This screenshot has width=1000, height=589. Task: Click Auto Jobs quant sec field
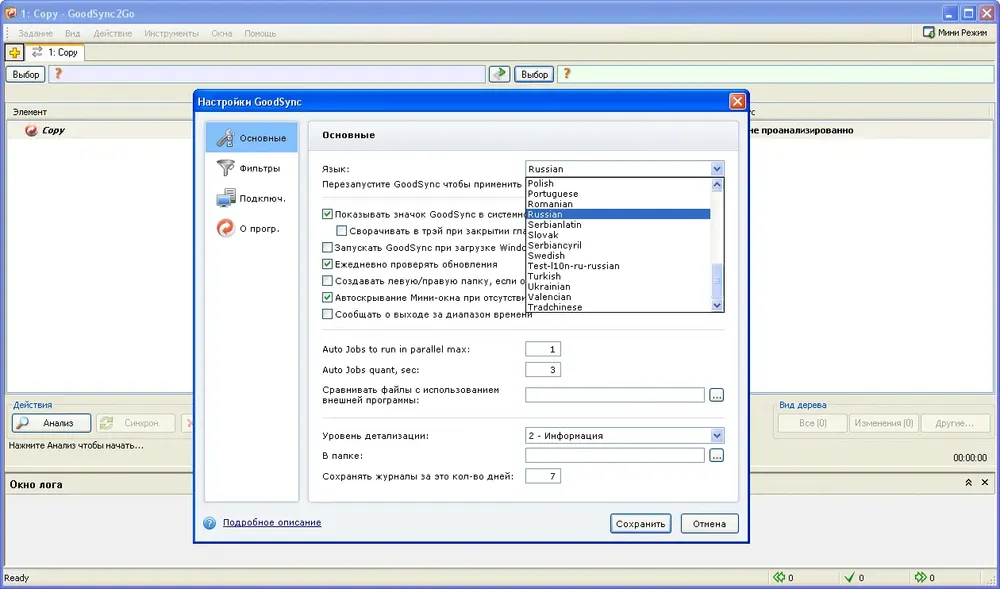(x=543, y=370)
